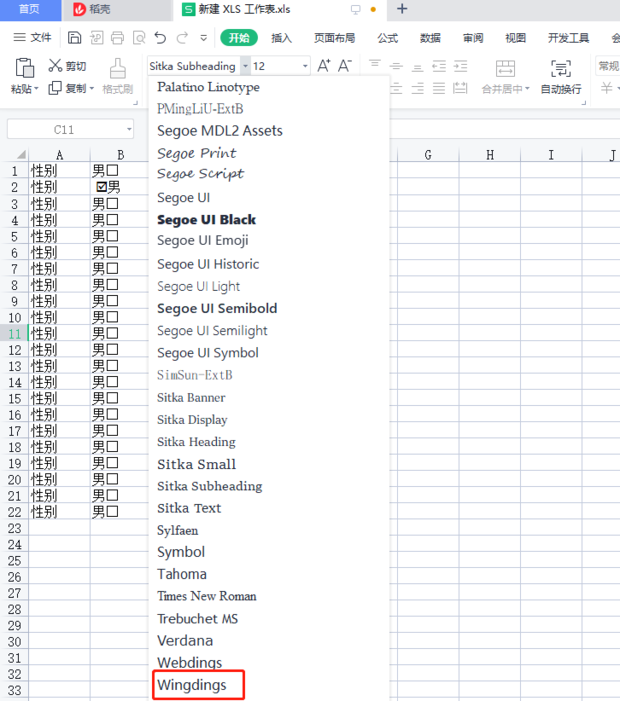
Task: Switch to 审阅 Review tab
Action: [x=473, y=38]
